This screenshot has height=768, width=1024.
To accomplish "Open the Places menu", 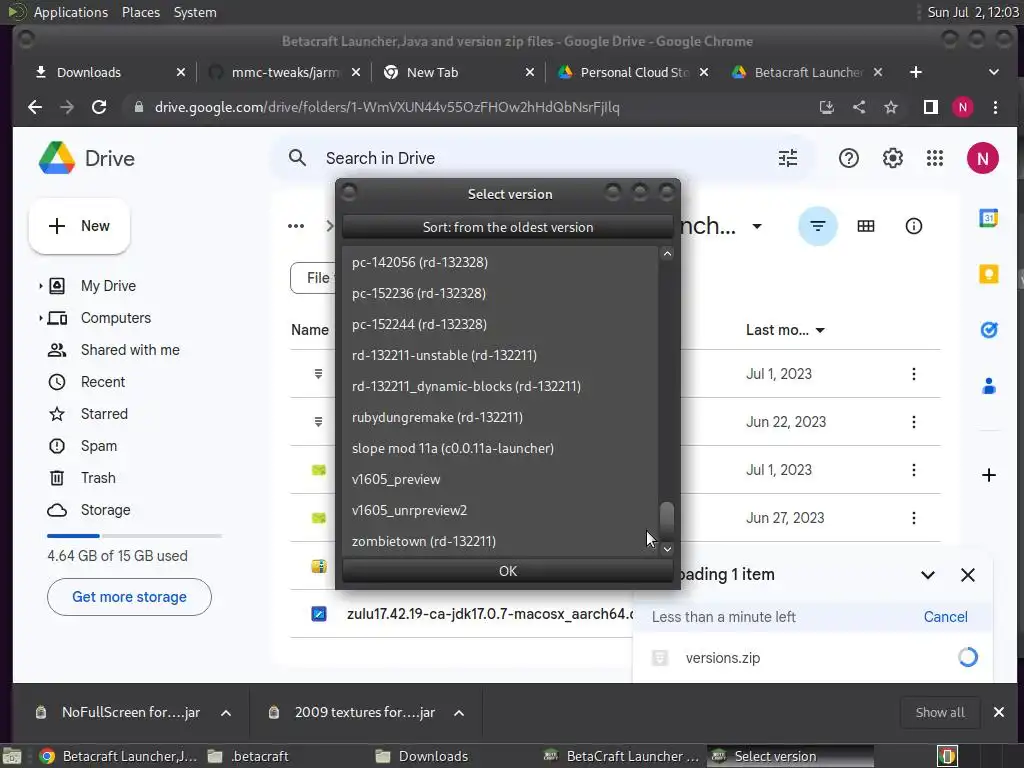I will 140,12.
